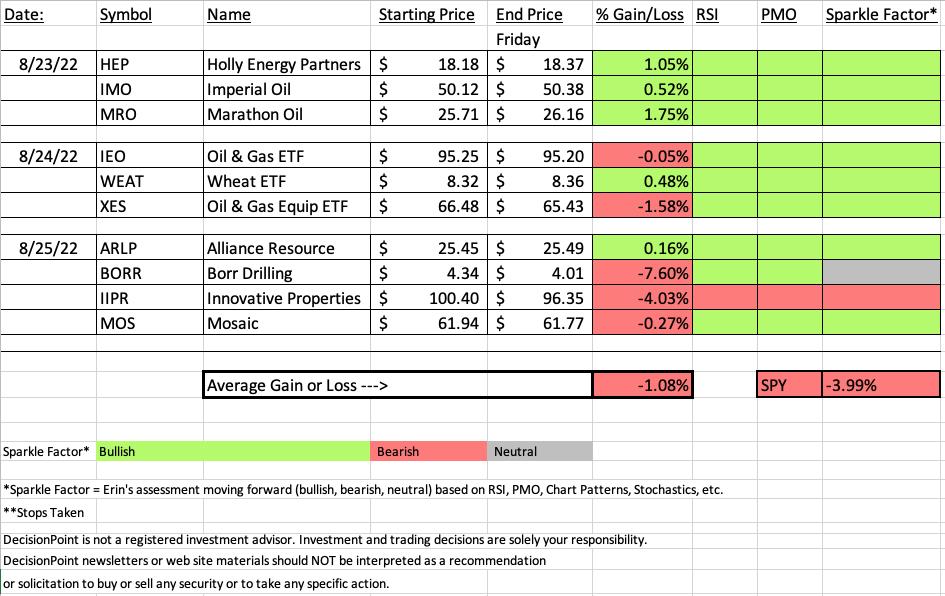Select the SPY -3.99% value cell
The height and width of the screenshot is (596, 945).
881,385
